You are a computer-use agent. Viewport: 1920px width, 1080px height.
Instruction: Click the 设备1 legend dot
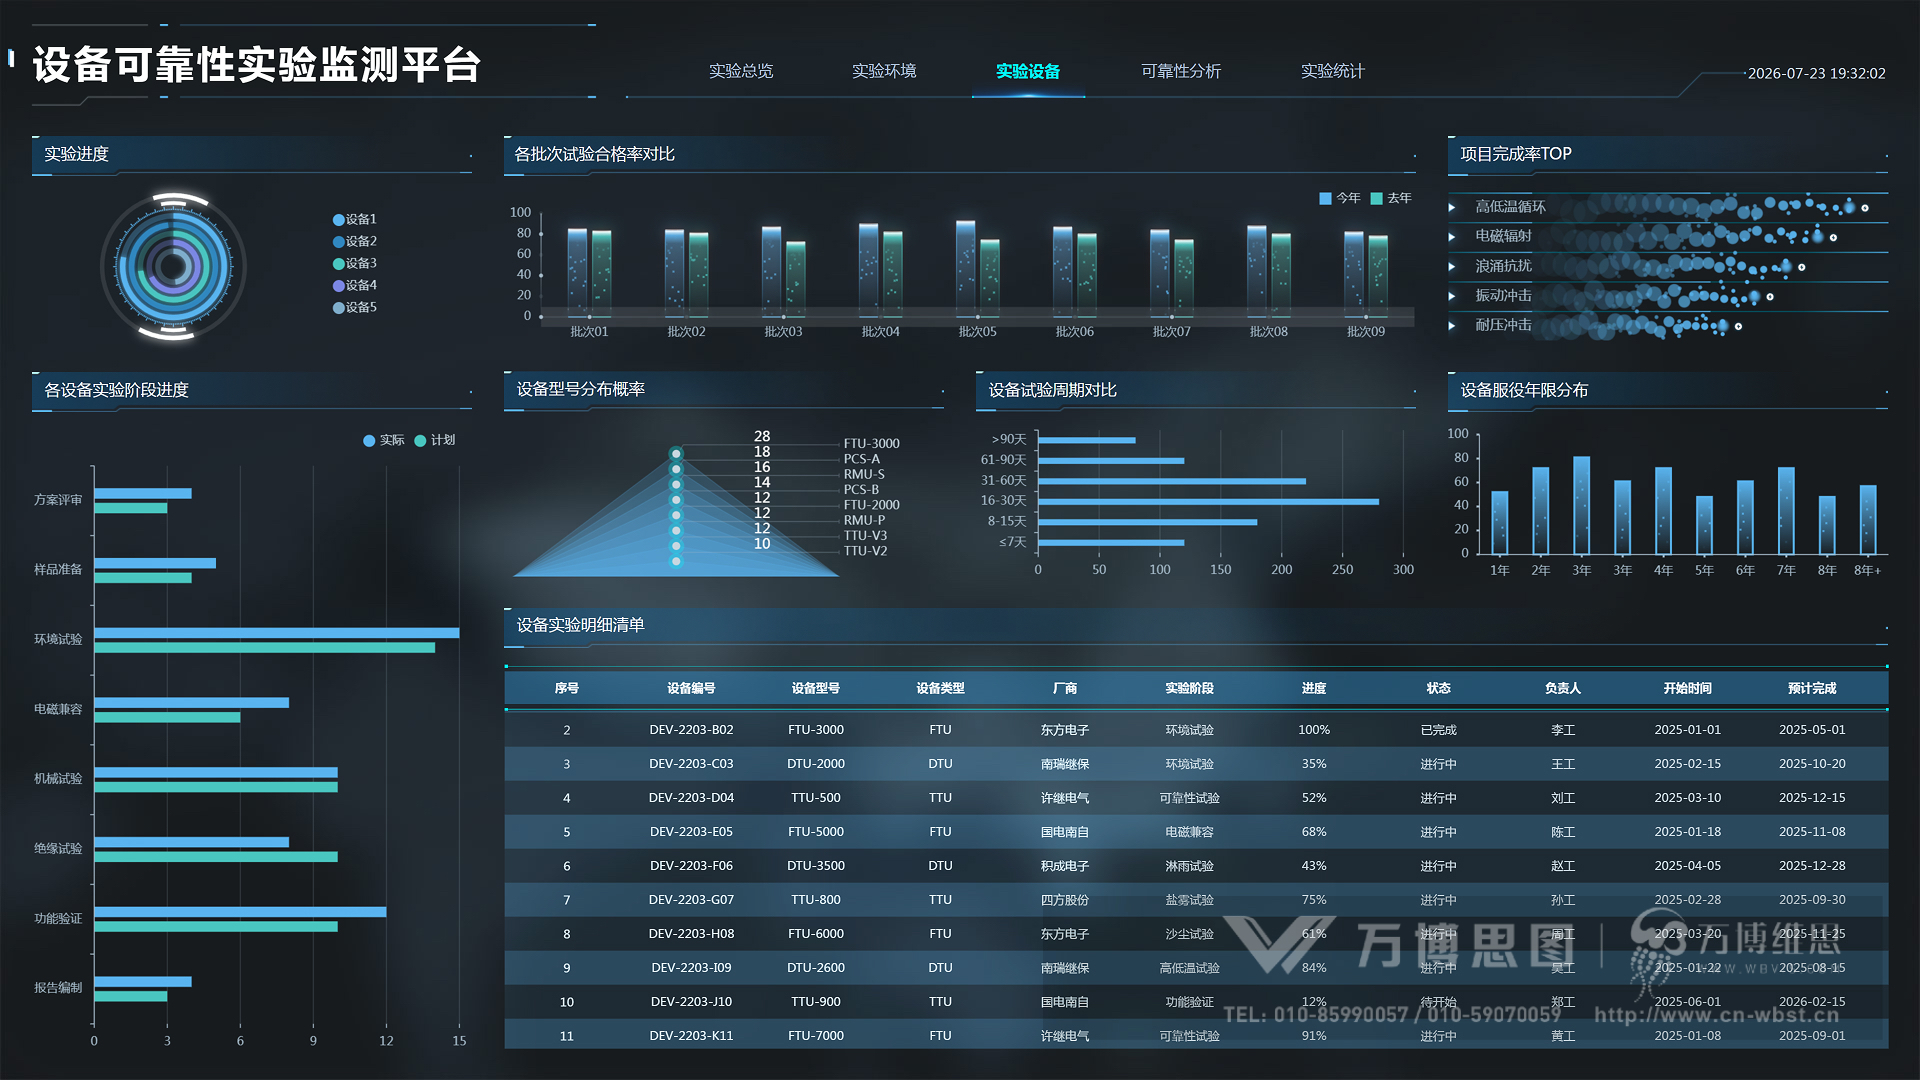339,220
